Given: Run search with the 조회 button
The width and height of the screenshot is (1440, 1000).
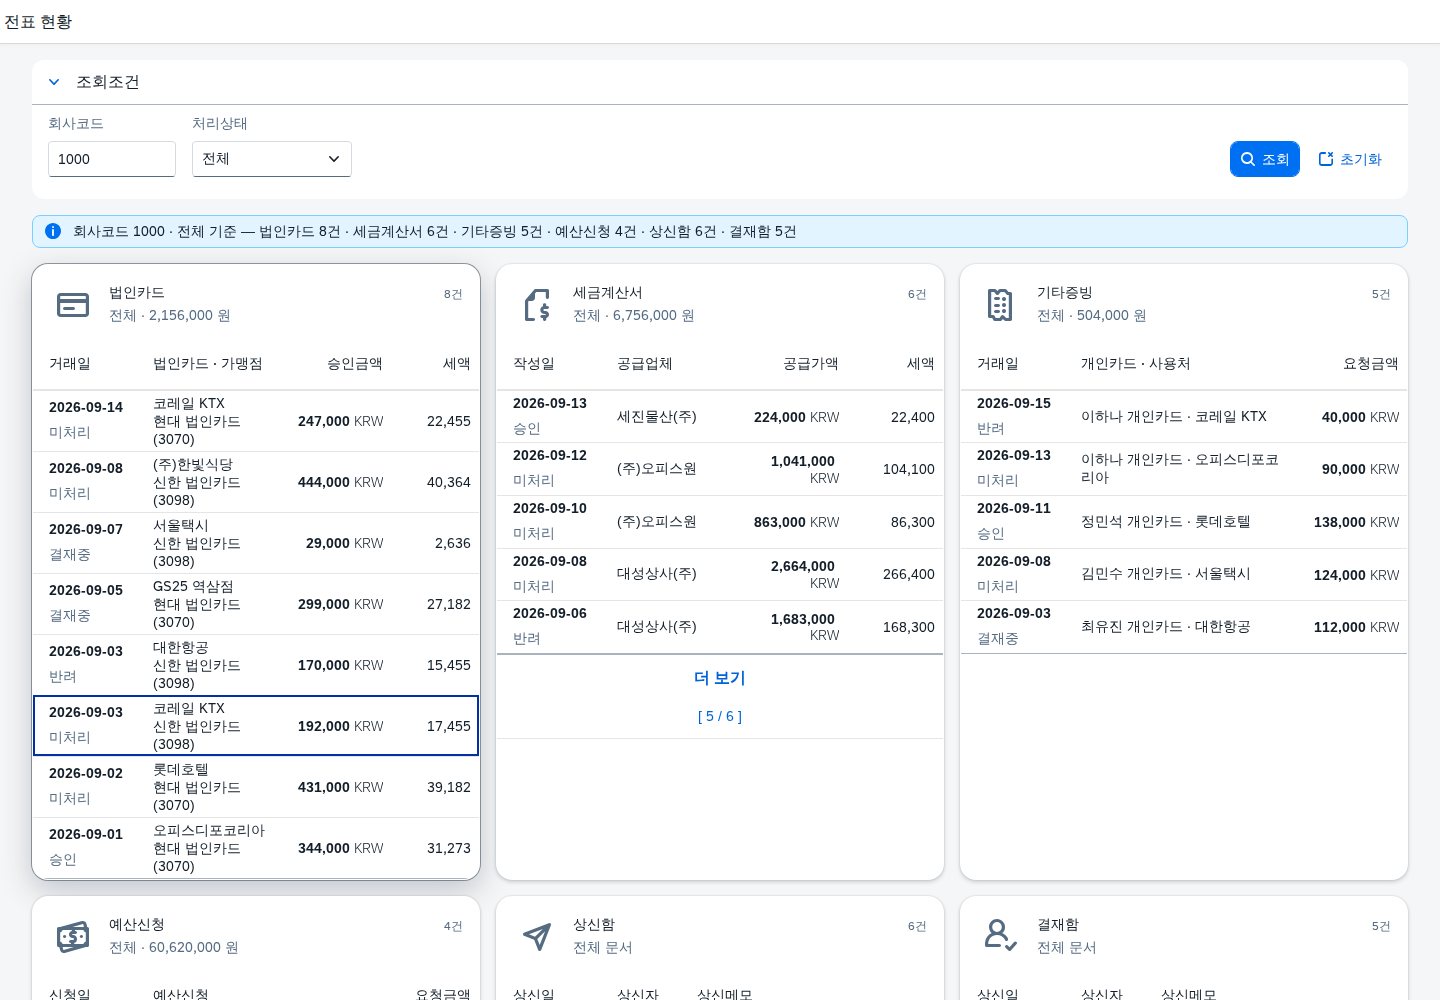Looking at the screenshot, I should tap(1265, 159).
